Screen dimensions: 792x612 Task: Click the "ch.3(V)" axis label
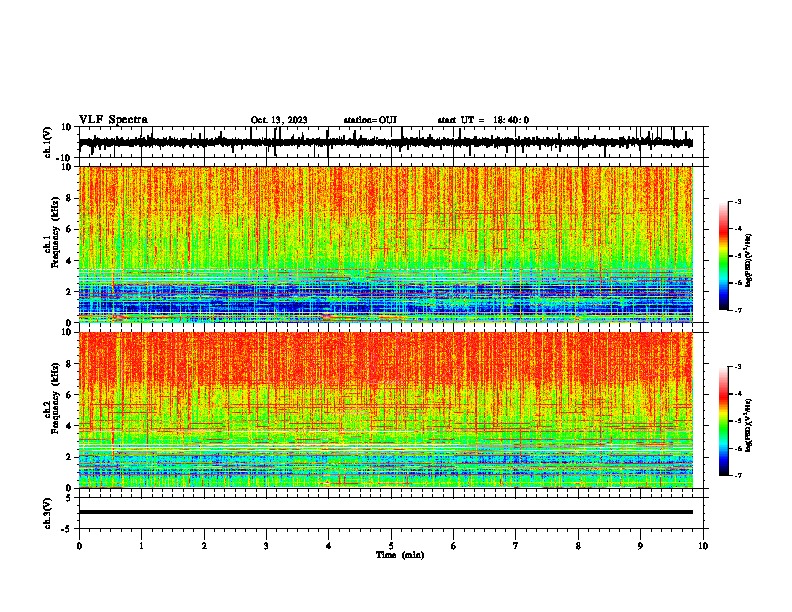coord(48,513)
